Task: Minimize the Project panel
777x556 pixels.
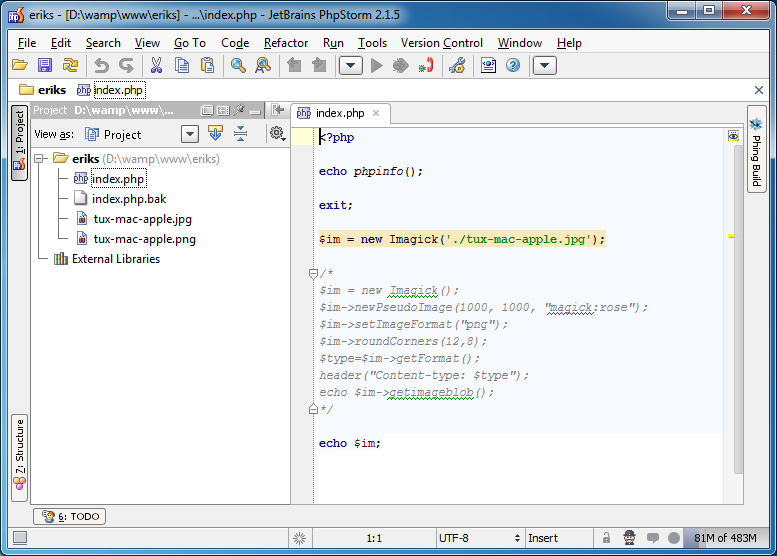Action: click(x=255, y=111)
